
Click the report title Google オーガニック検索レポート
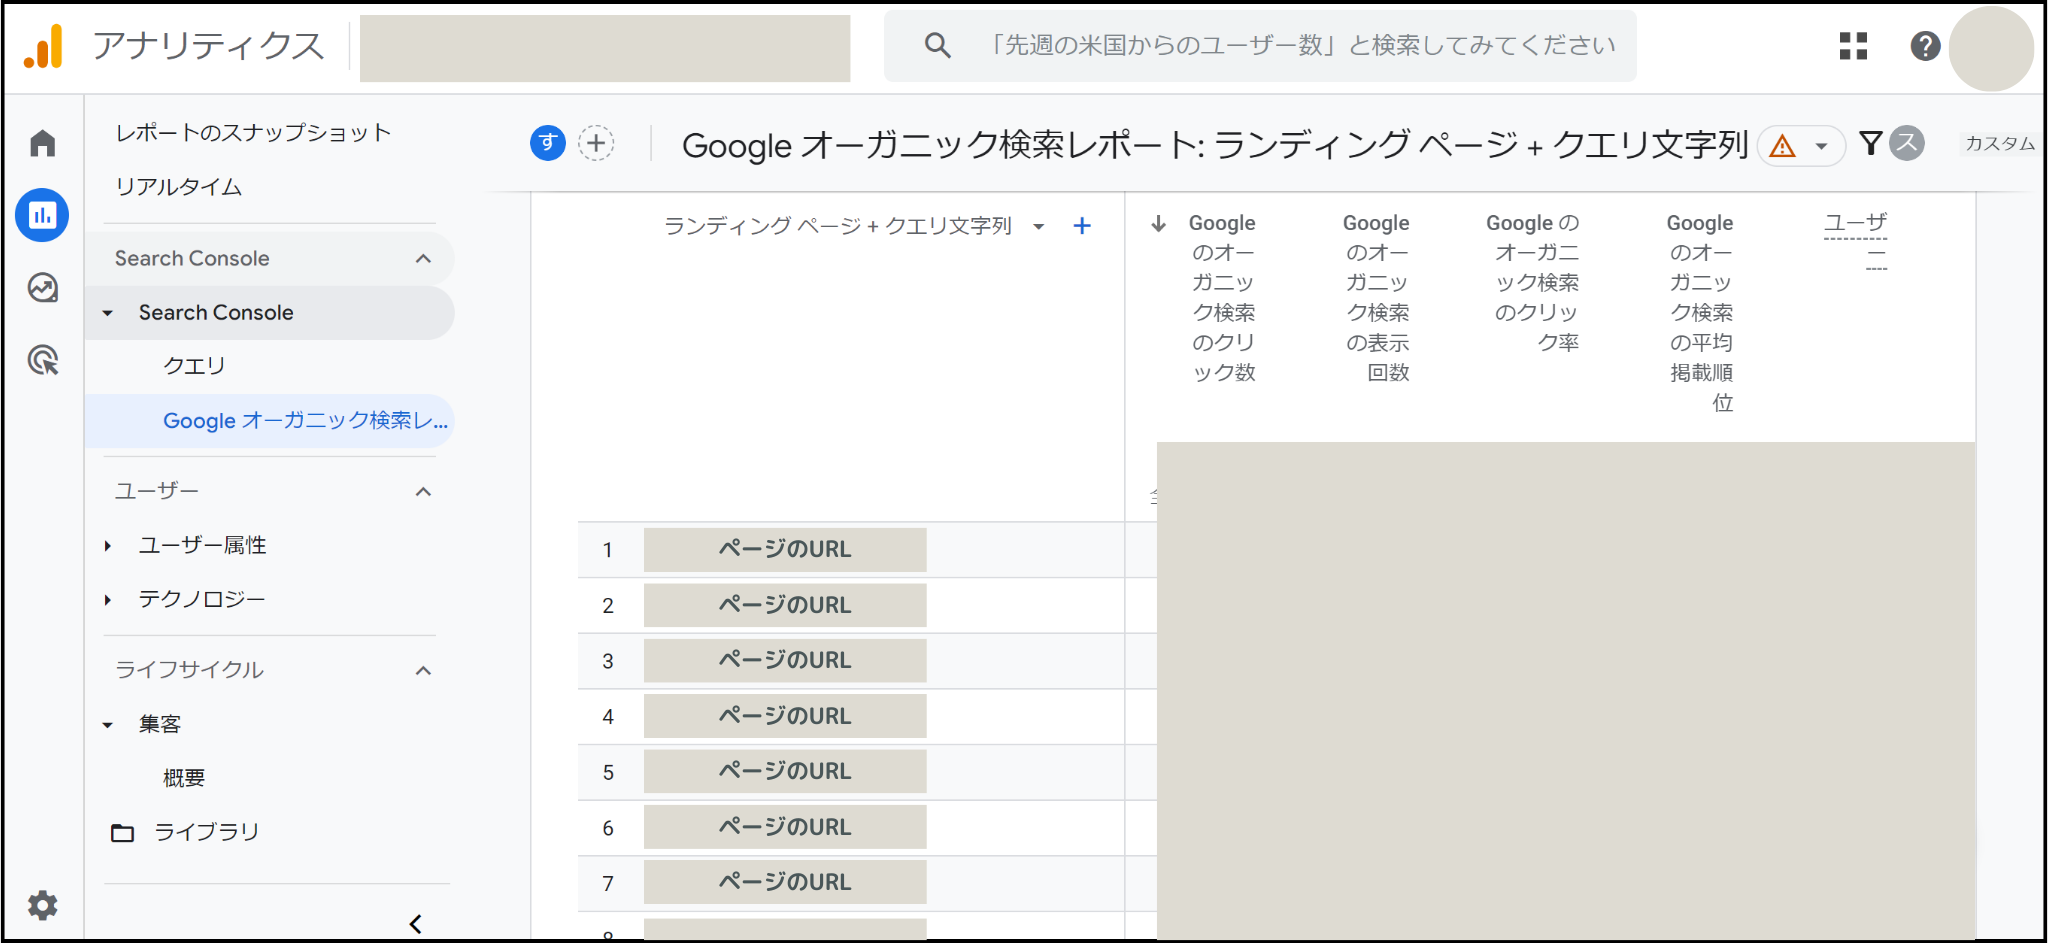point(1215,146)
